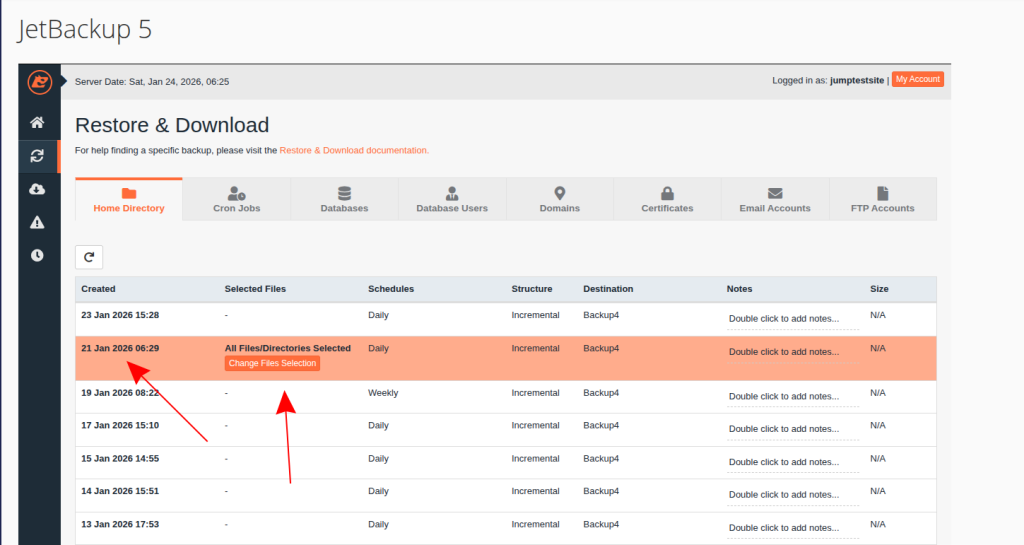Go to the Certificates tab

[x=667, y=199]
